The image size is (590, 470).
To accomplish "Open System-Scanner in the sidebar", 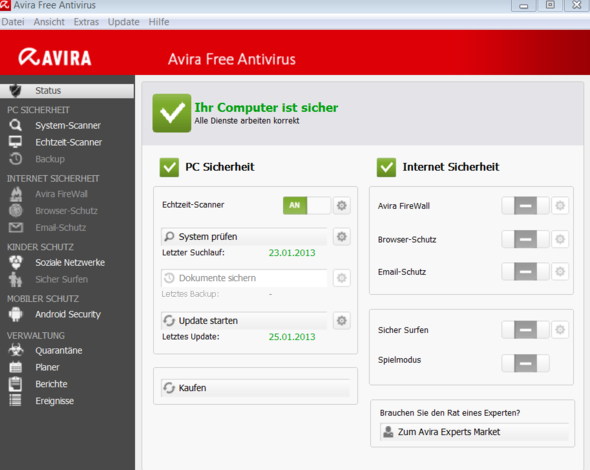I will click(68, 125).
